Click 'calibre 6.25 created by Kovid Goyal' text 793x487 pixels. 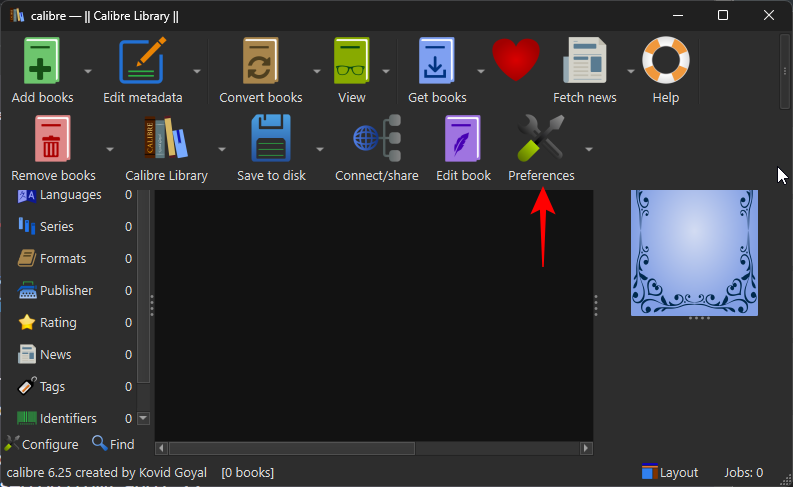tap(107, 472)
